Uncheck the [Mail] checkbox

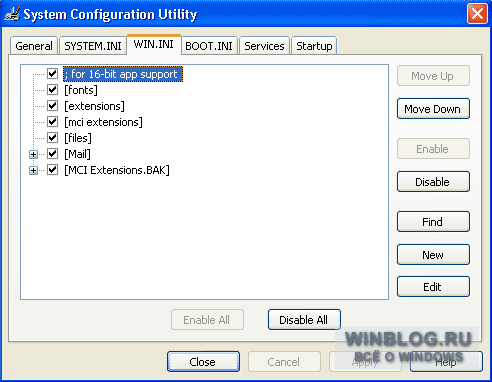(52, 153)
